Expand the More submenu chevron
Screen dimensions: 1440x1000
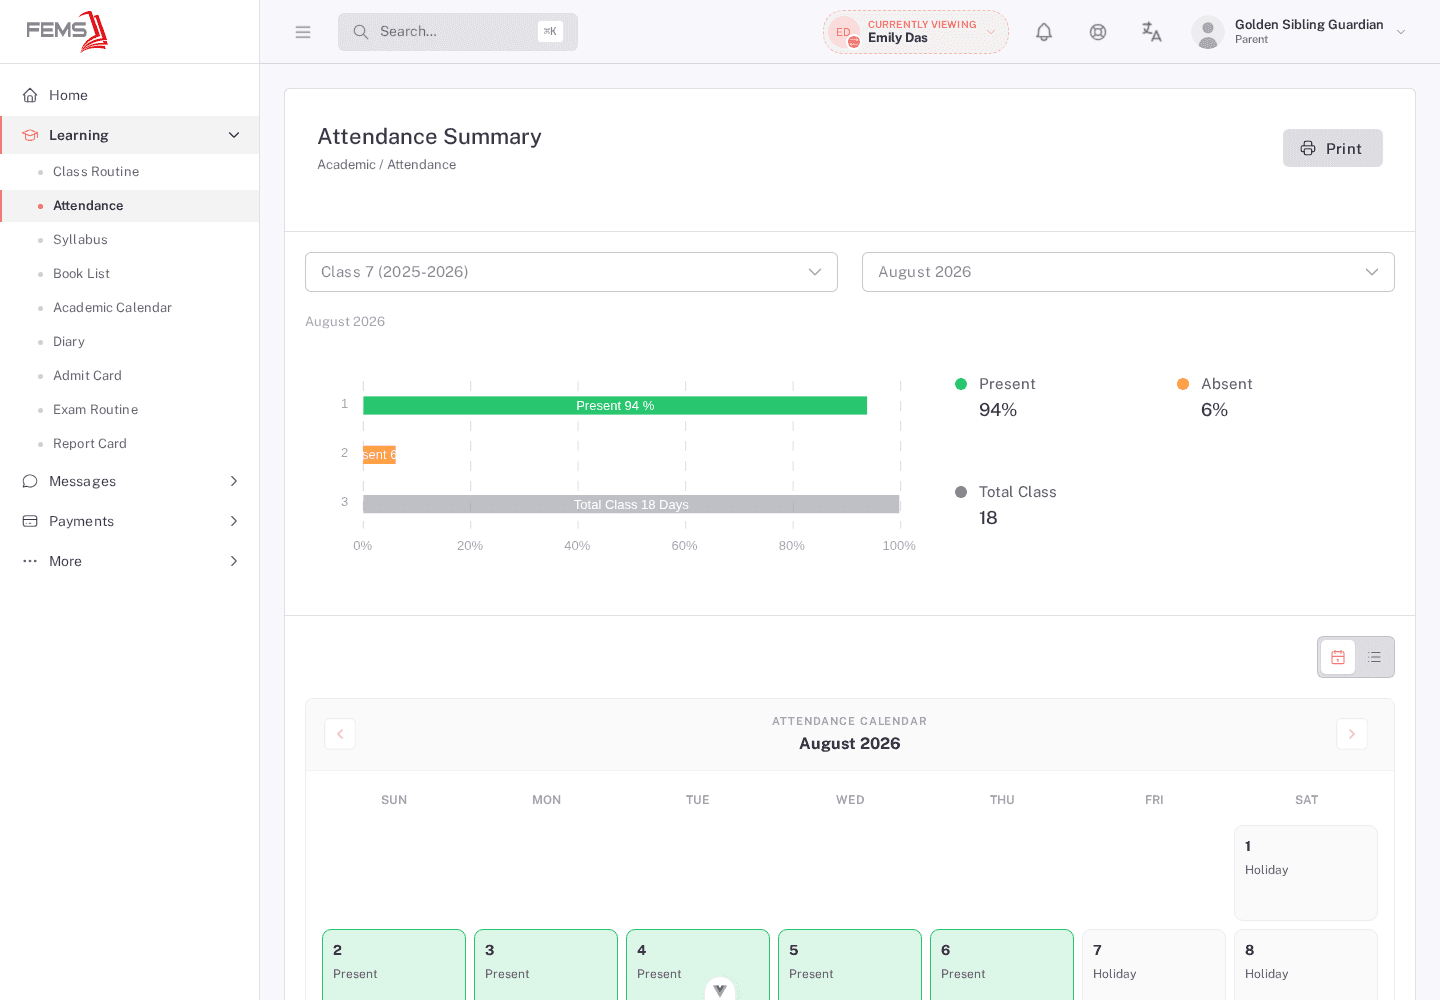click(234, 561)
